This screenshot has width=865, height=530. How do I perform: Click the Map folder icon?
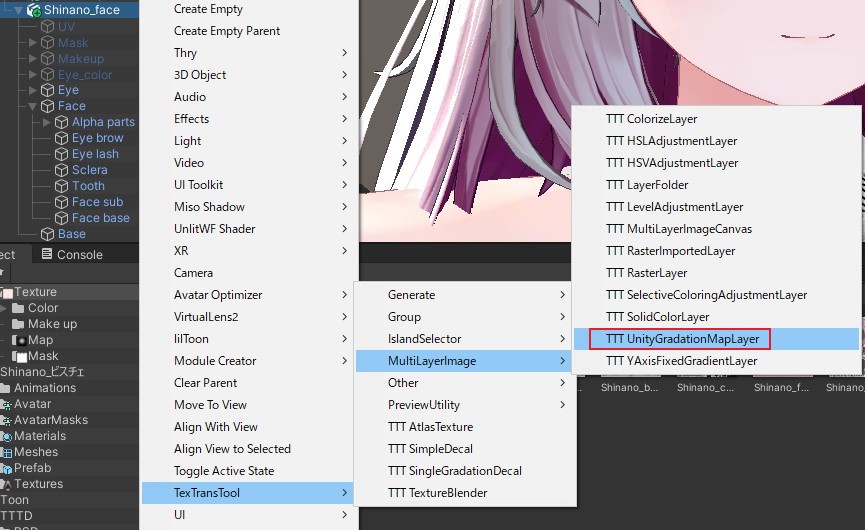pos(19,340)
